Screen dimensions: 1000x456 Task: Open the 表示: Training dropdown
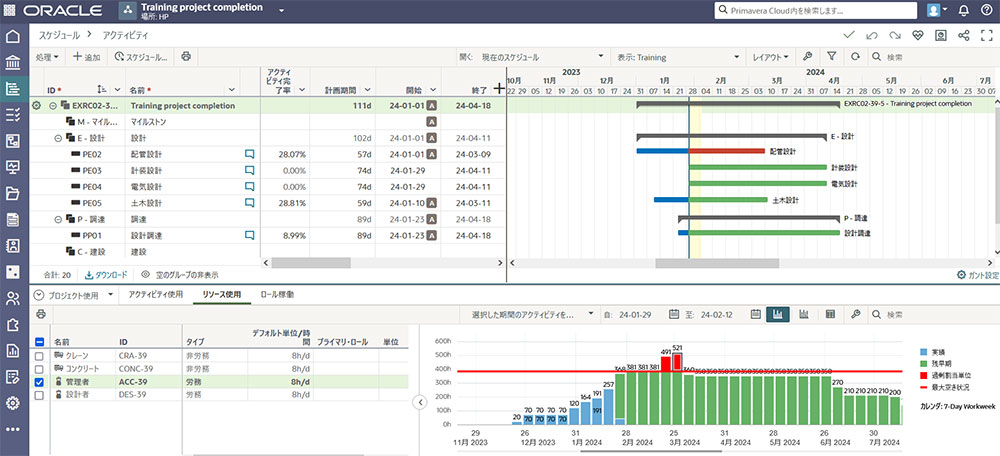click(x=678, y=57)
